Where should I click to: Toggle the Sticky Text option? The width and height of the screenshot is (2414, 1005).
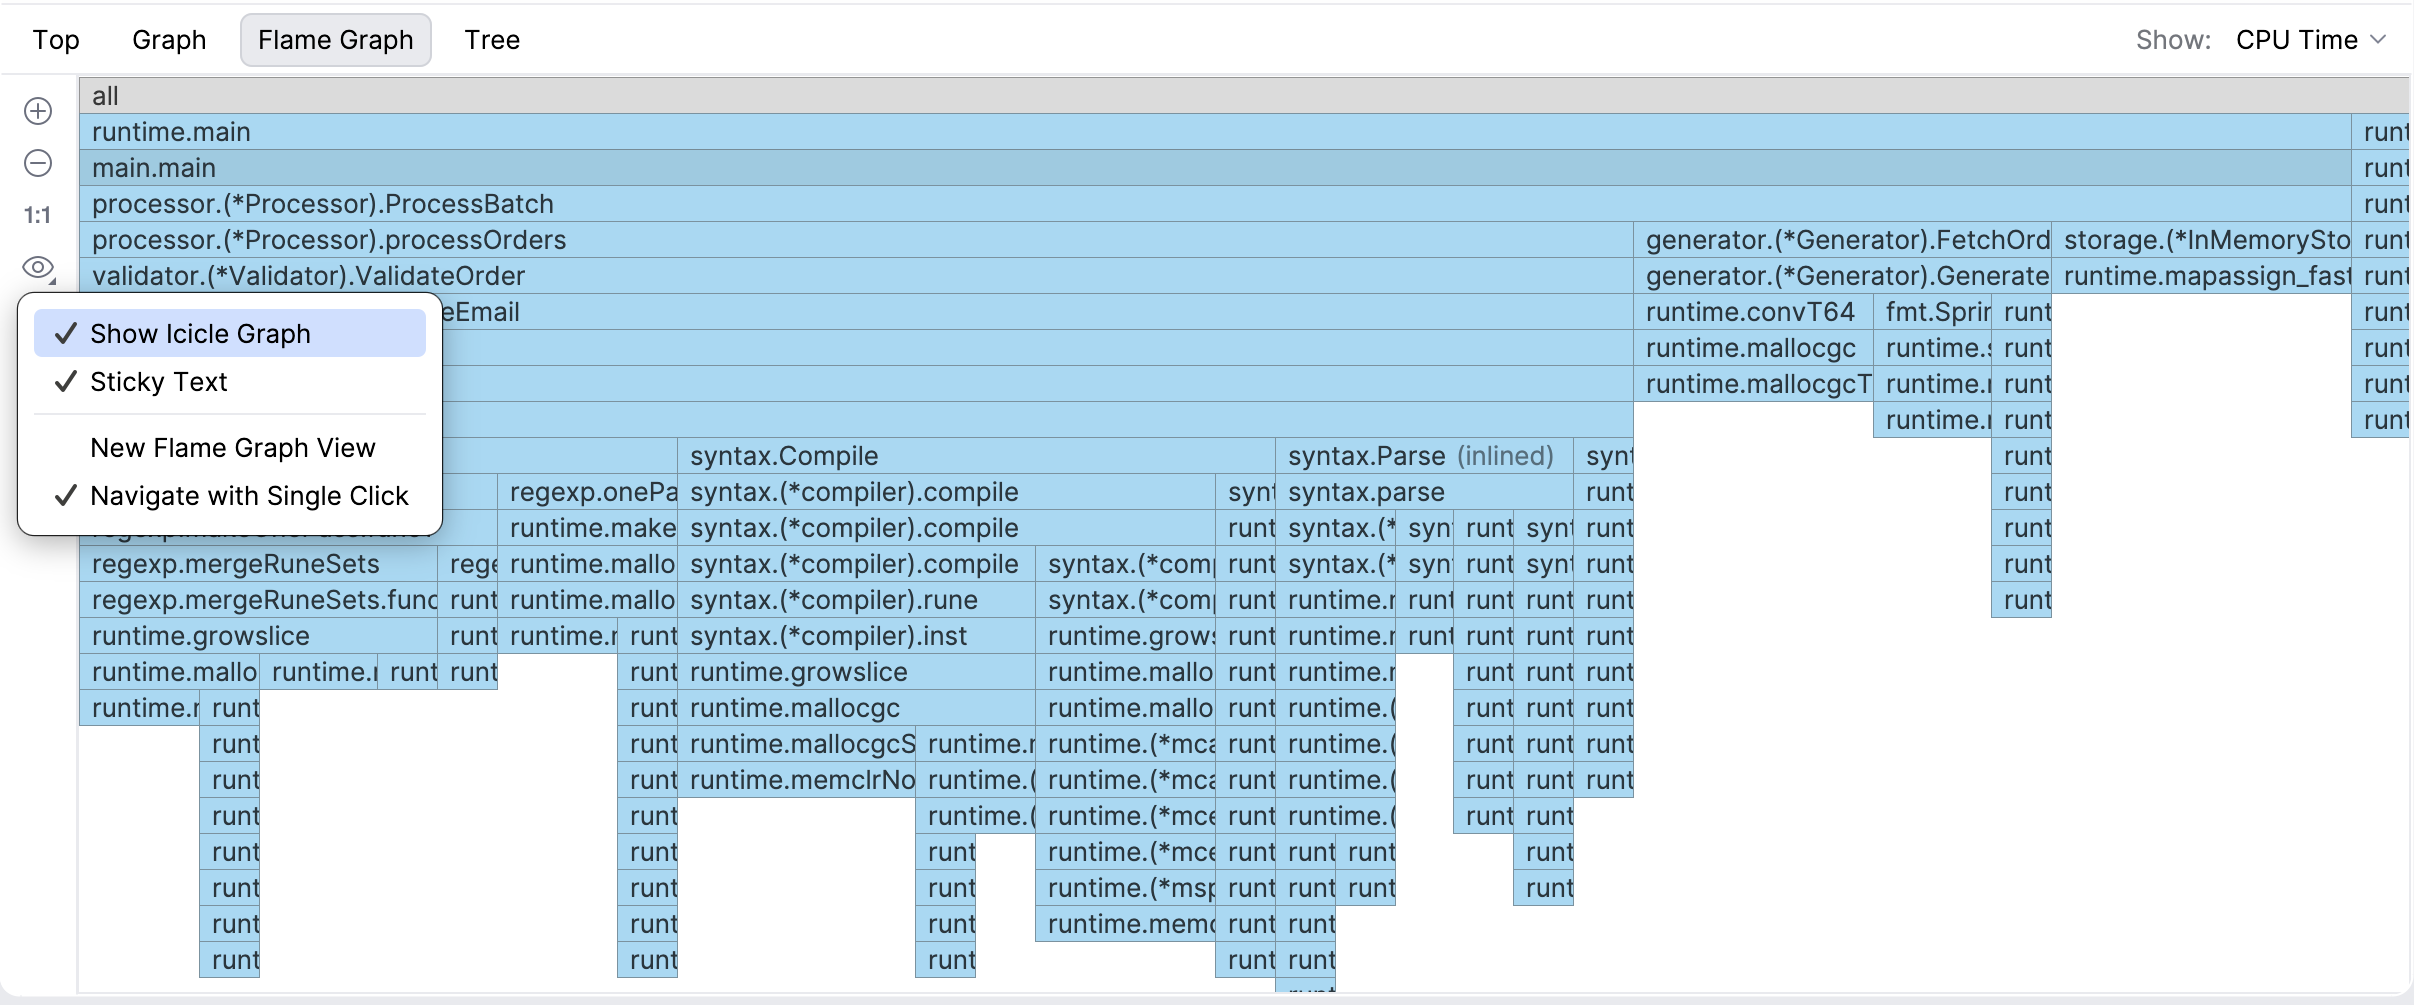coord(230,382)
